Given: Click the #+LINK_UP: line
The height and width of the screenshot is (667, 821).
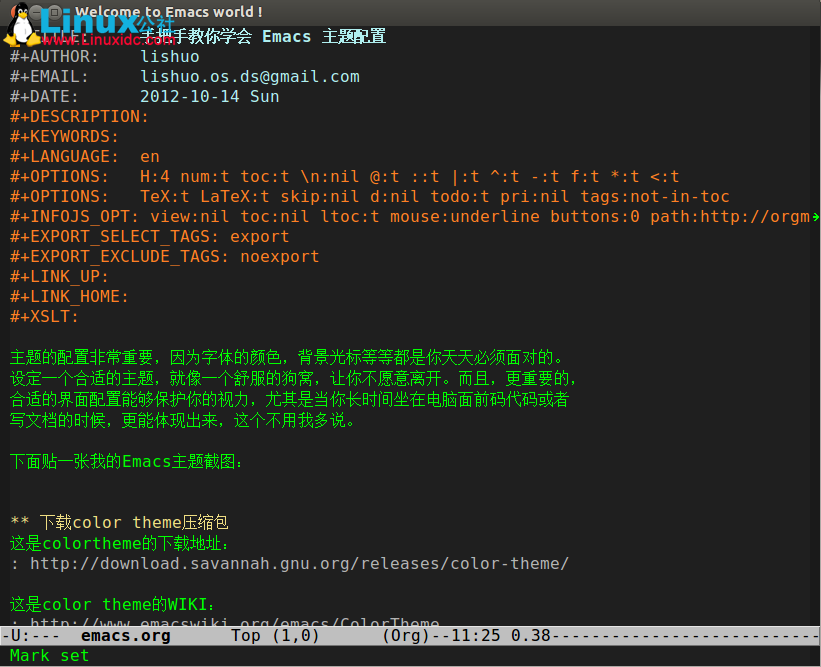Looking at the screenshot, I should (x=59, y=276).
